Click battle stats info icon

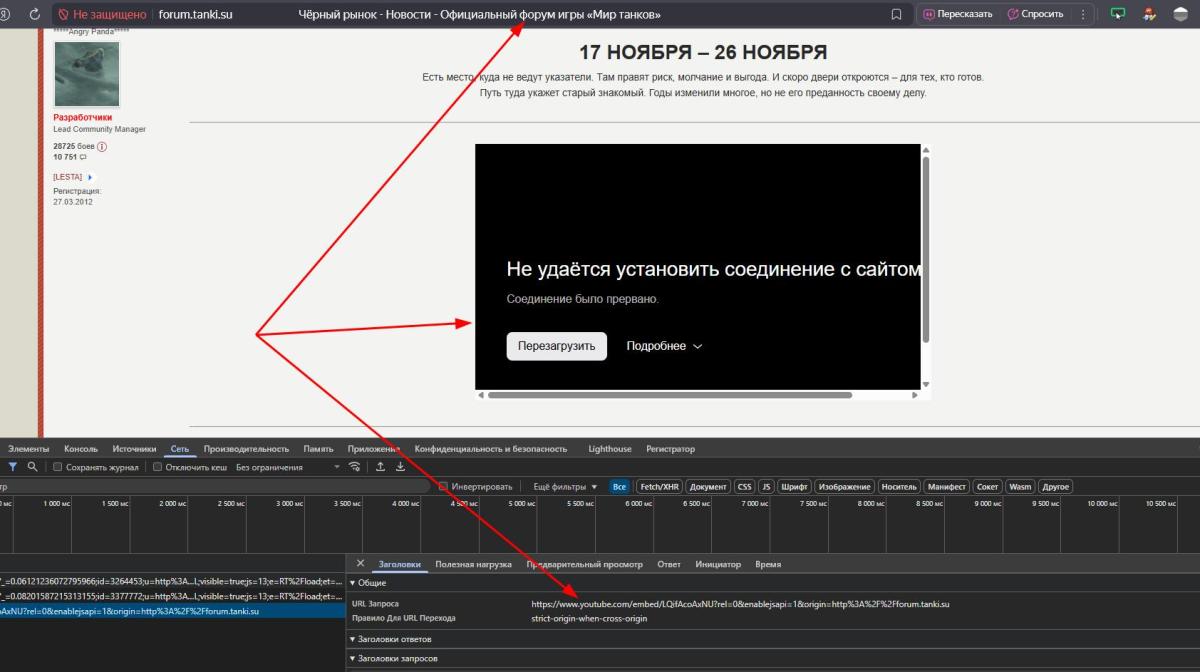[x=102, y=146]
